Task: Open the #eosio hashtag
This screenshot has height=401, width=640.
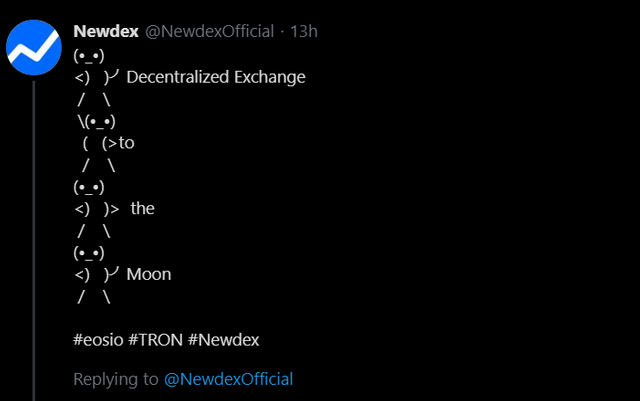Action: coord(98,340)
